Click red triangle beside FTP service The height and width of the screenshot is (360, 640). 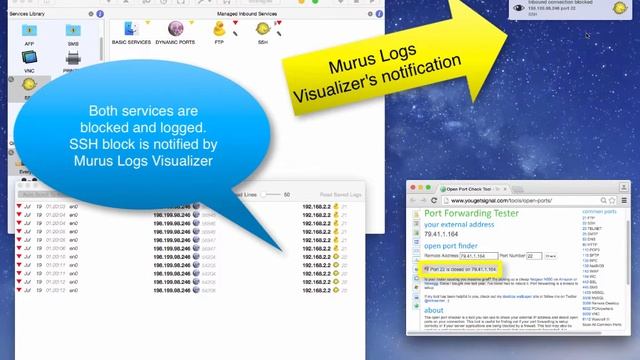236,23
